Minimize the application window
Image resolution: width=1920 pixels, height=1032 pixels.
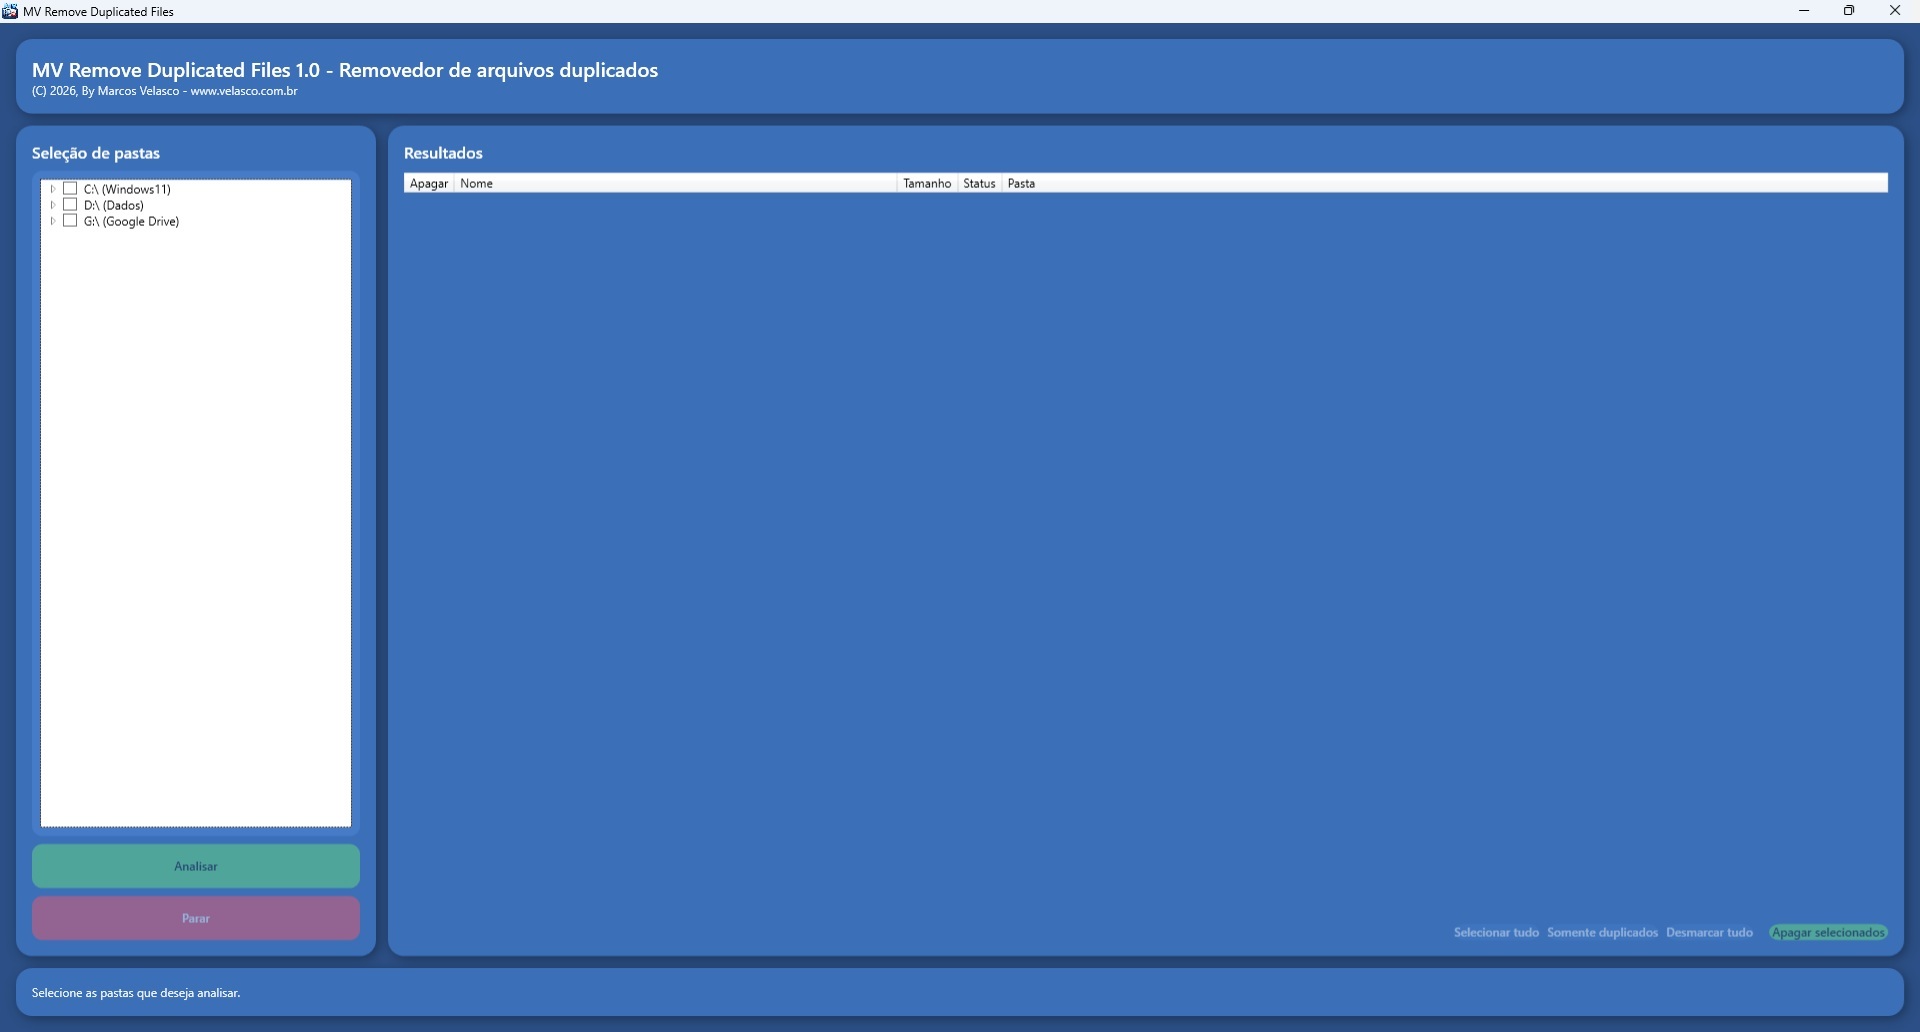coord(1804,11)
